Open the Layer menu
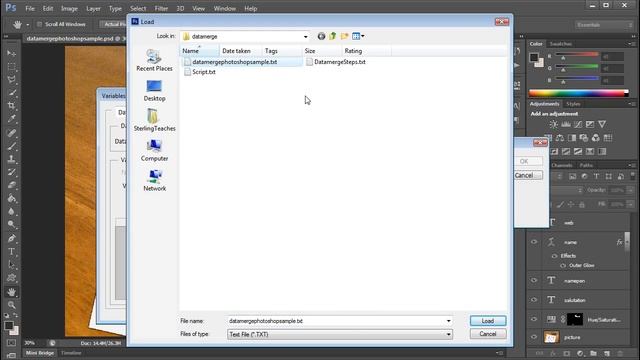 (x=93, y=8)
